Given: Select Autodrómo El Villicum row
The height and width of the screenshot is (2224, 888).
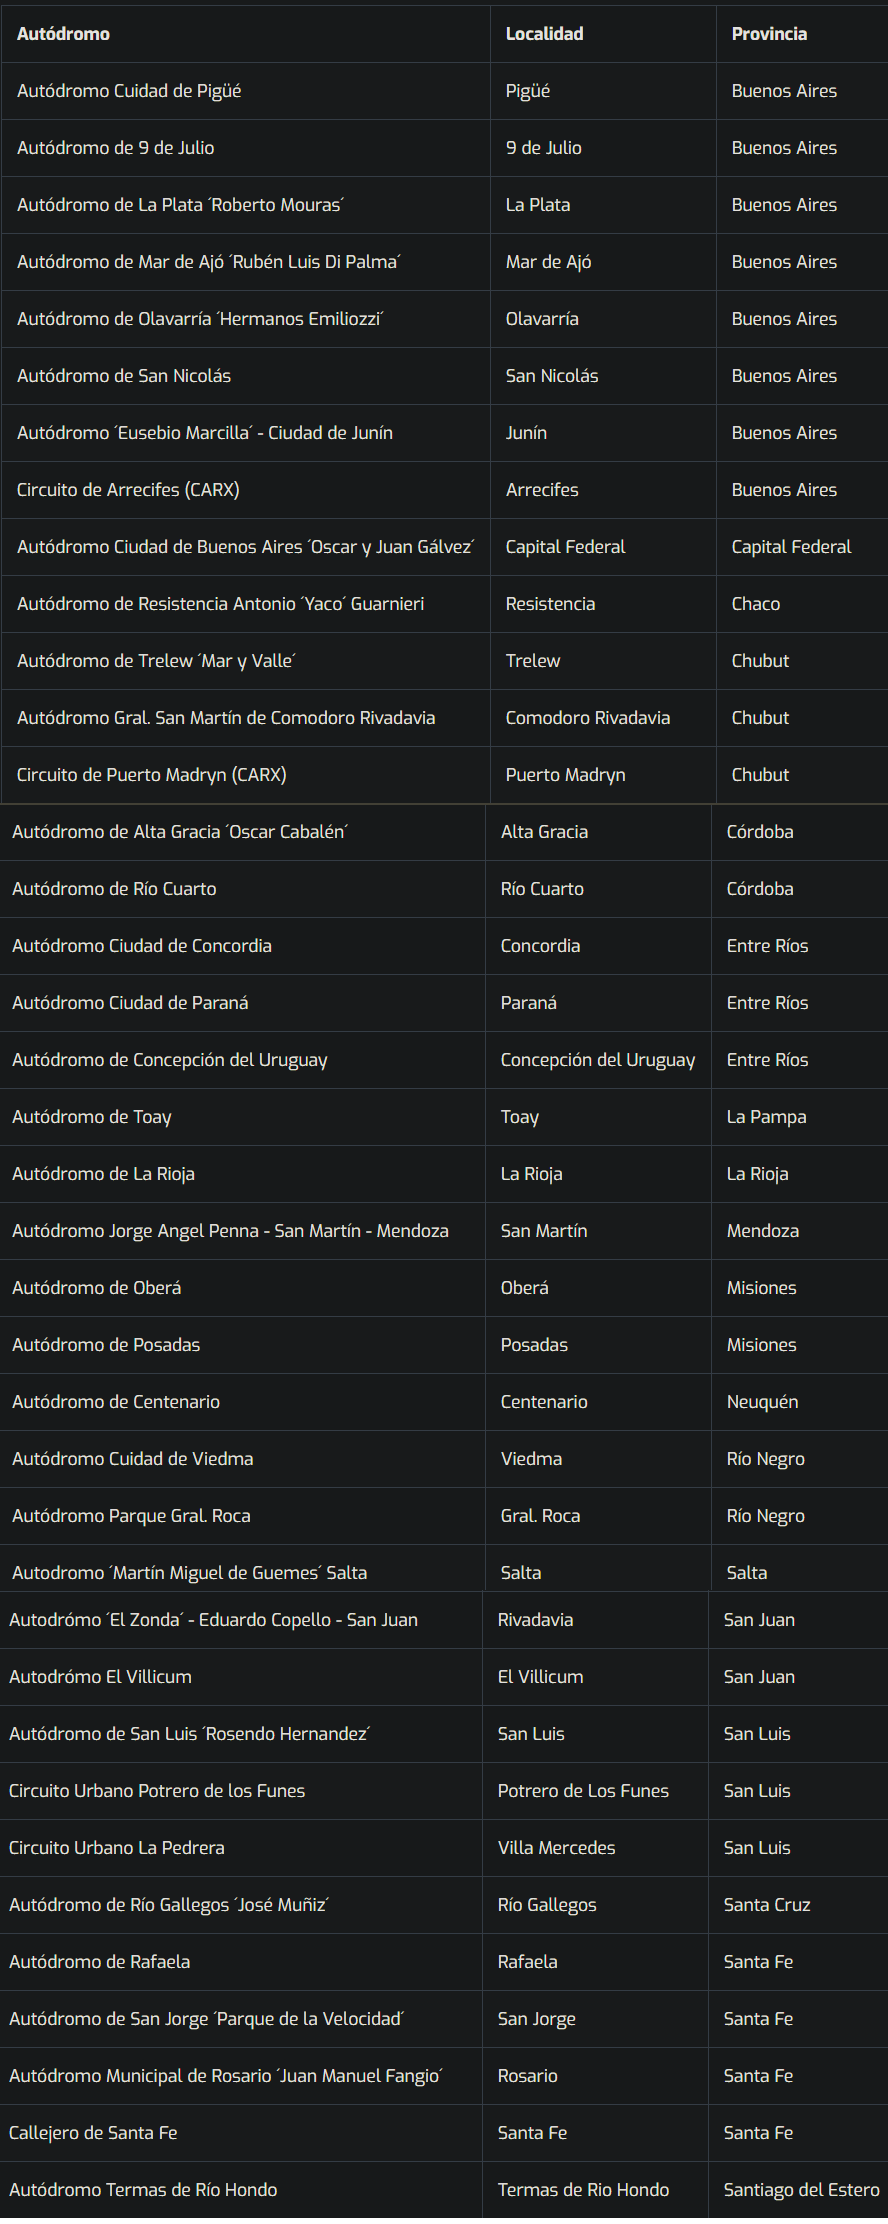Looking at the screenshot, I should (100, 1677).
